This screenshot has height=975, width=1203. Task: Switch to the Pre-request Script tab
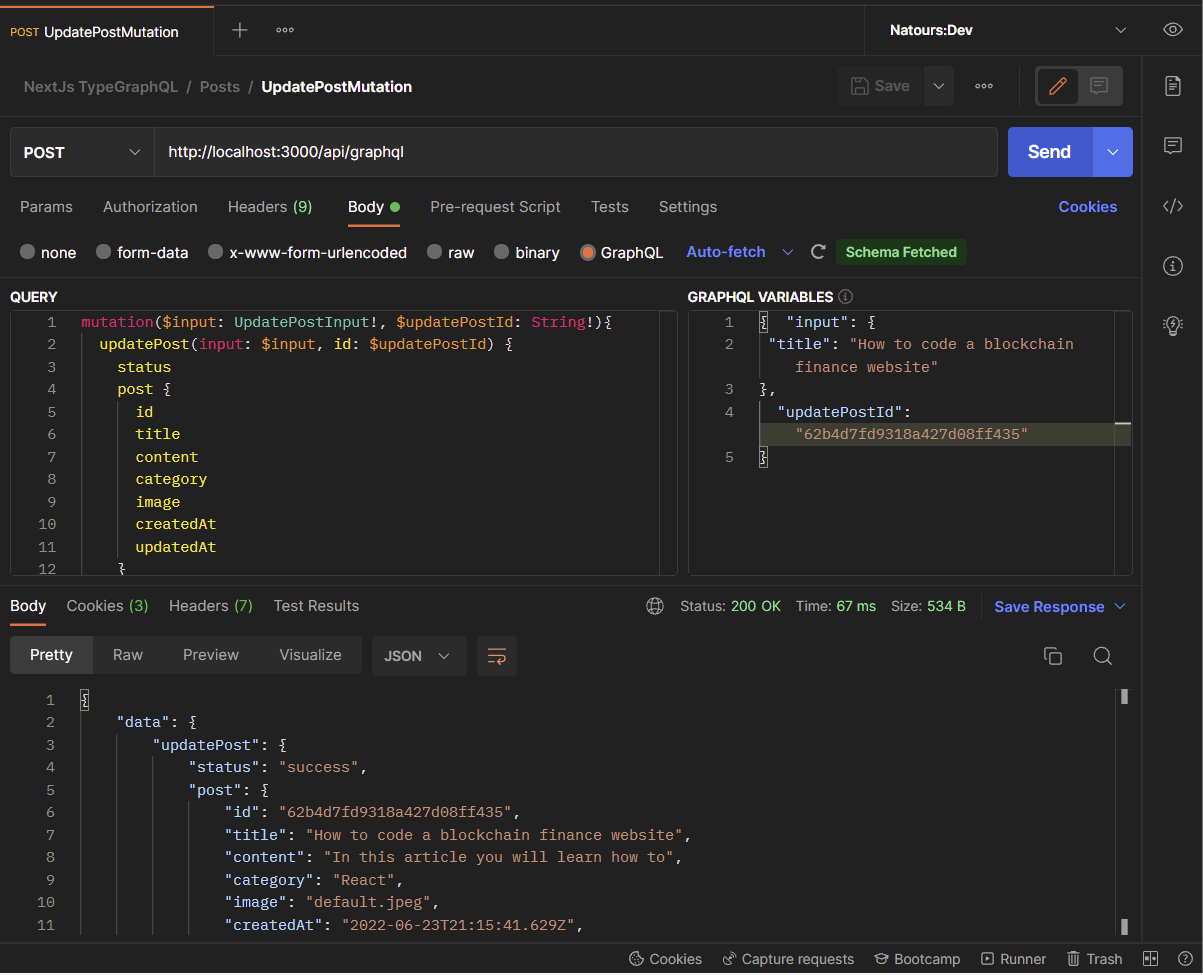click(495, 207)
